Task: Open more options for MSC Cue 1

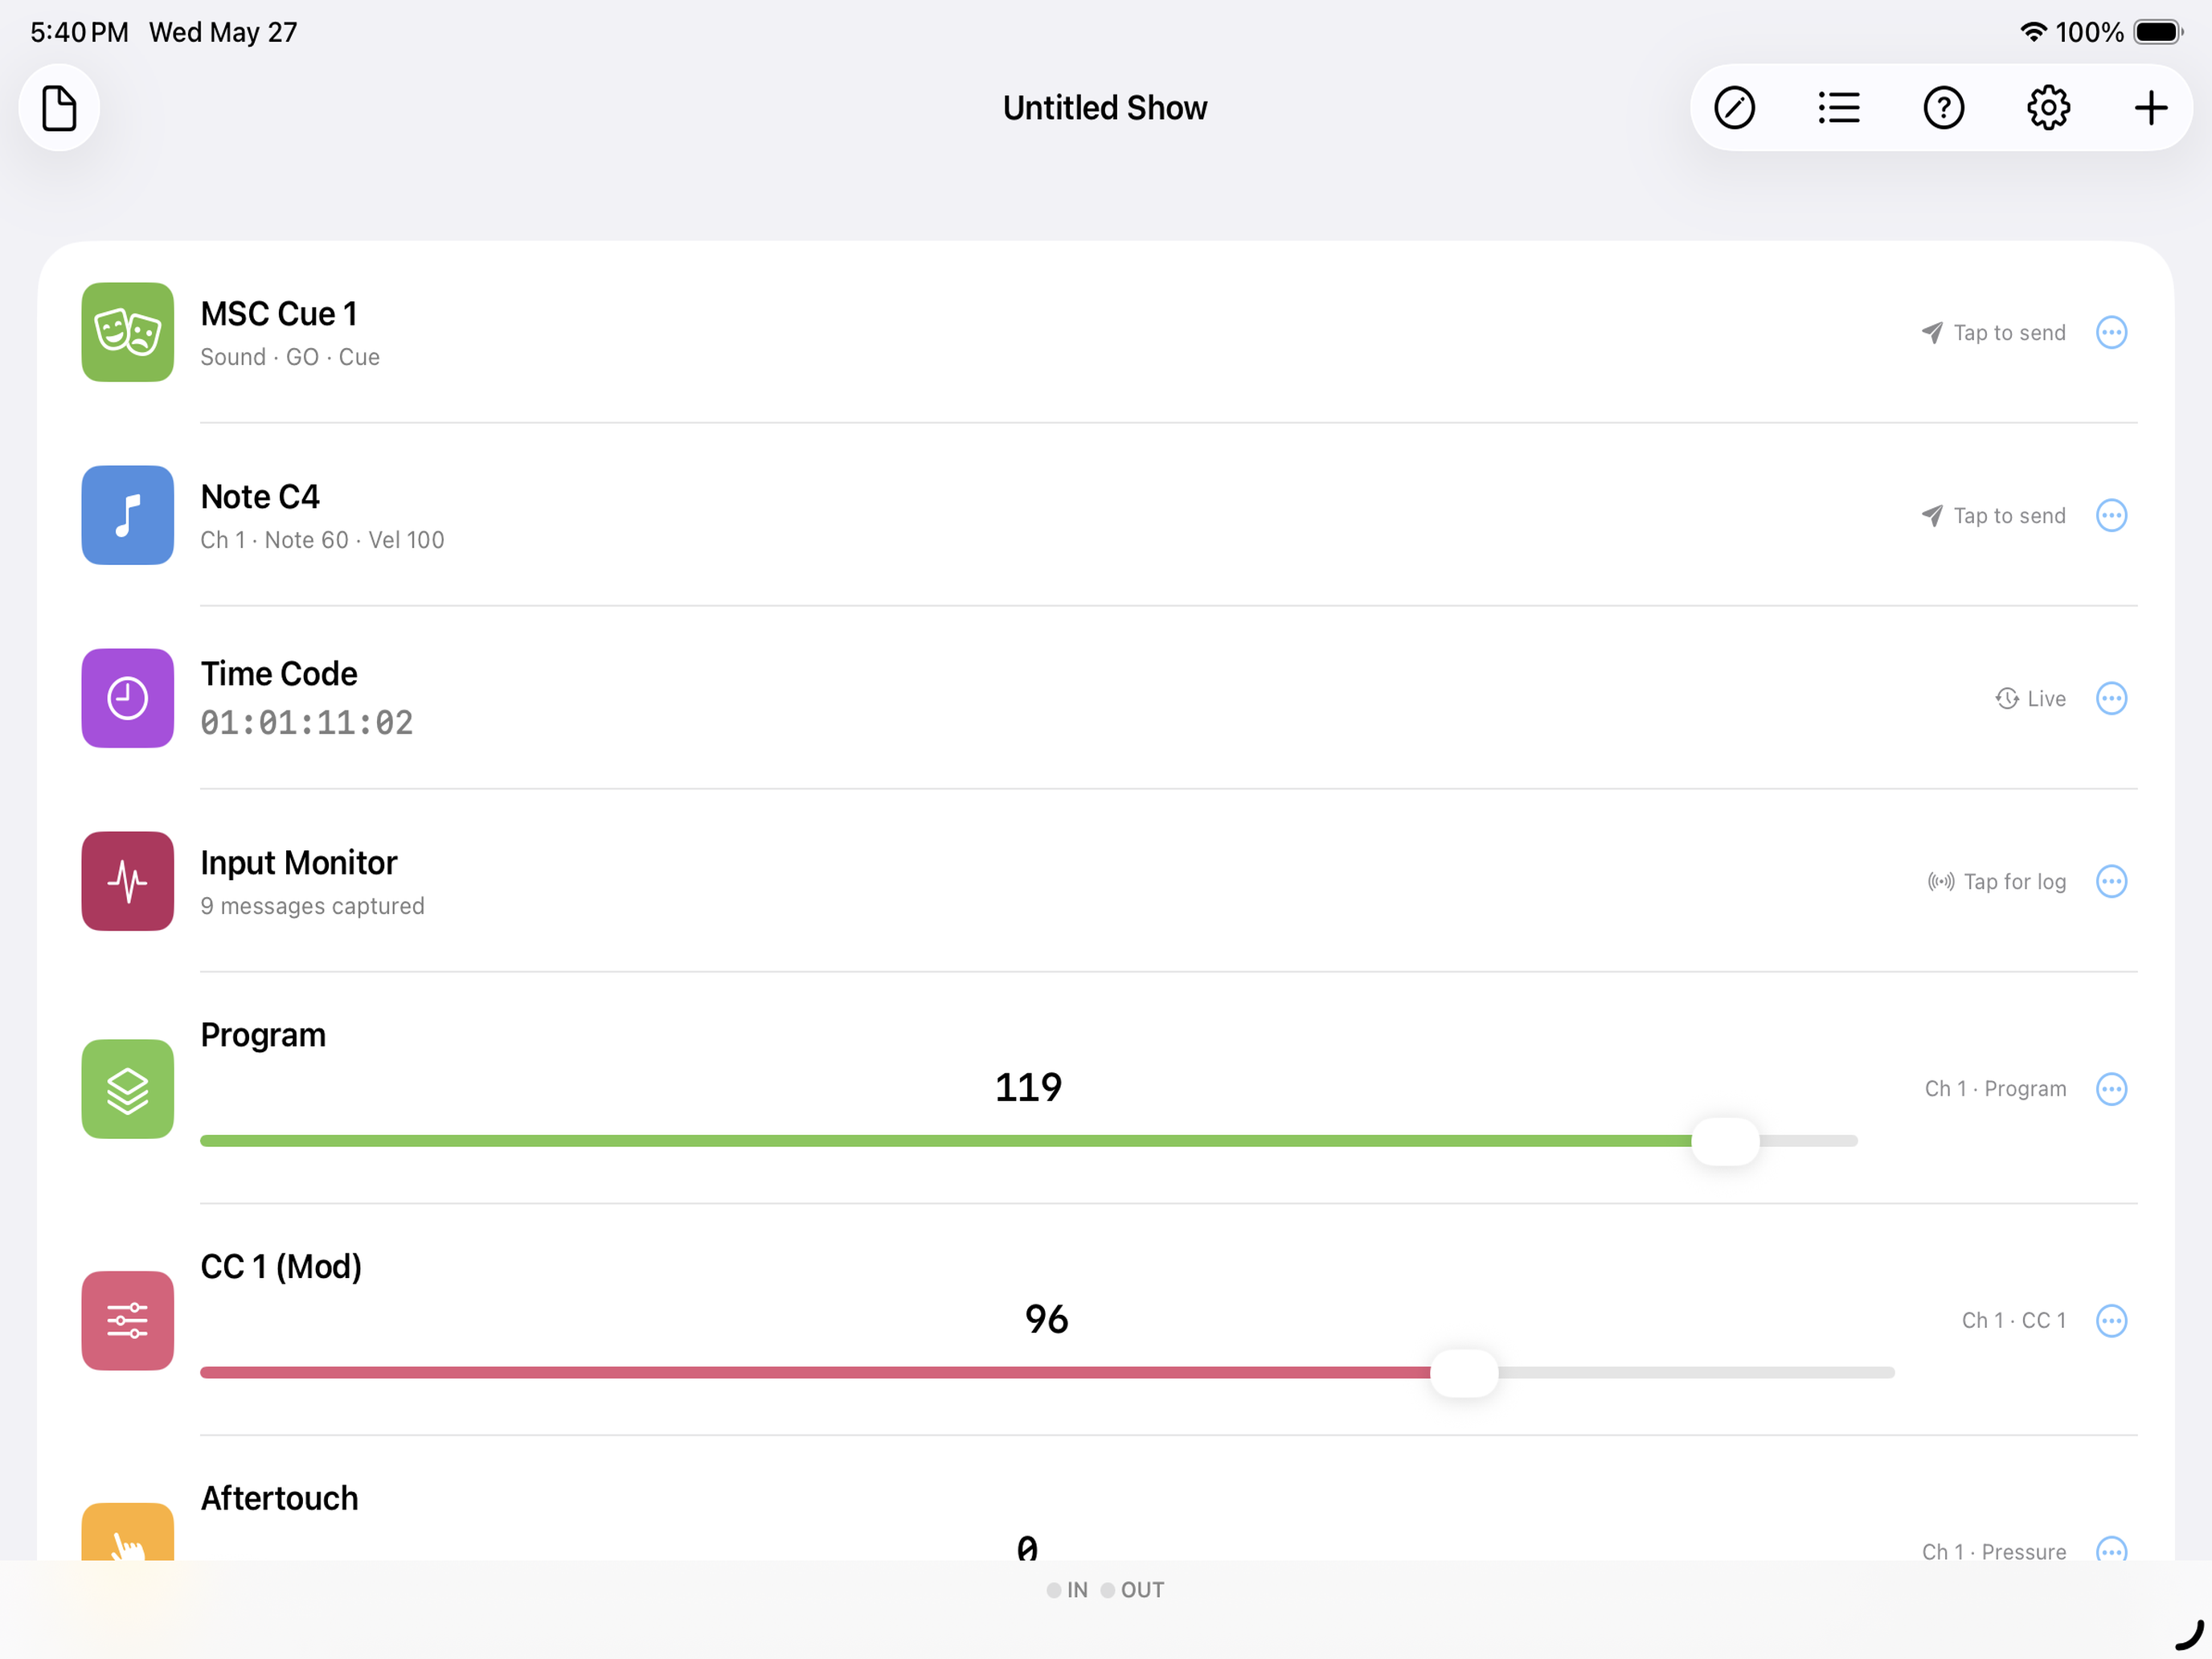Action: coord(2111,332)
